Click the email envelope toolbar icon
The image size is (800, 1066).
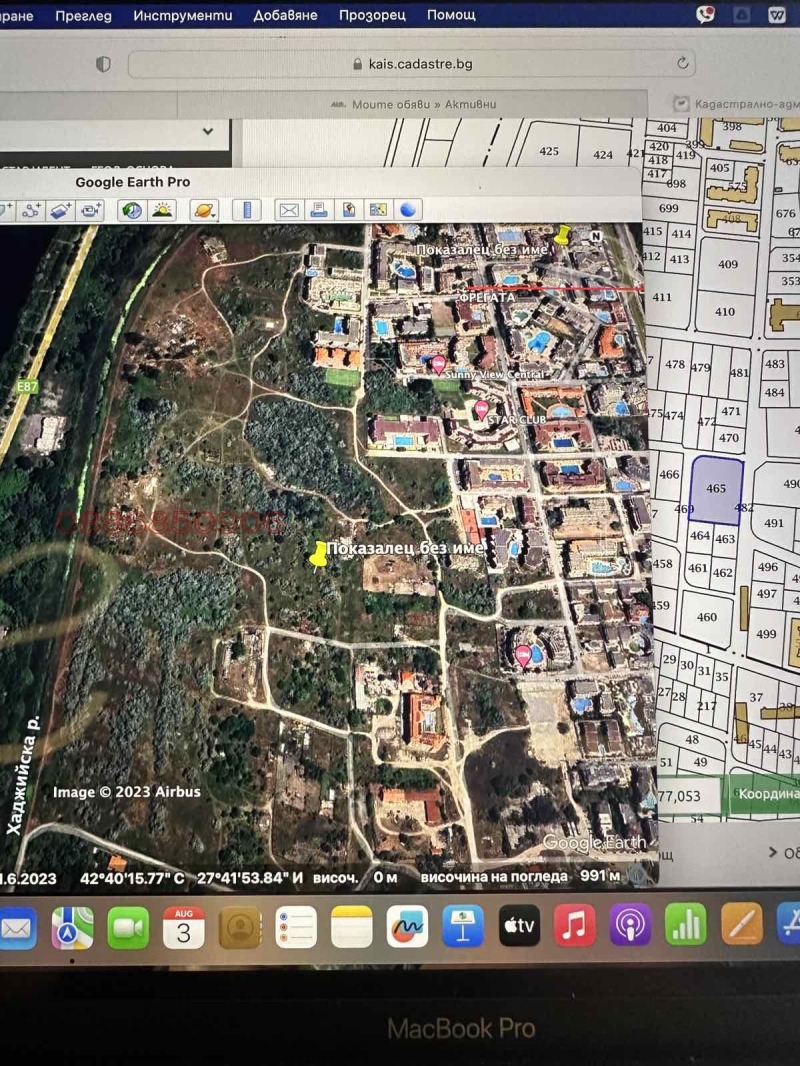coord(288,210)
